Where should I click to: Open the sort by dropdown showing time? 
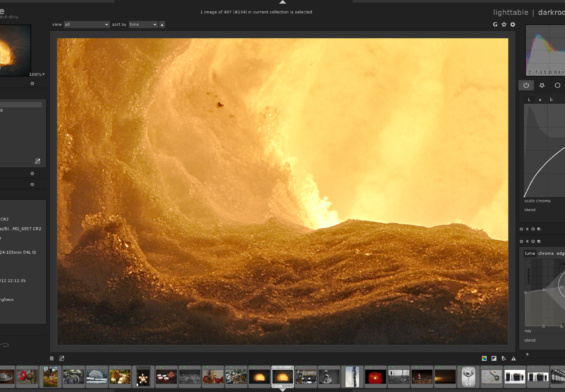[143, 24]
